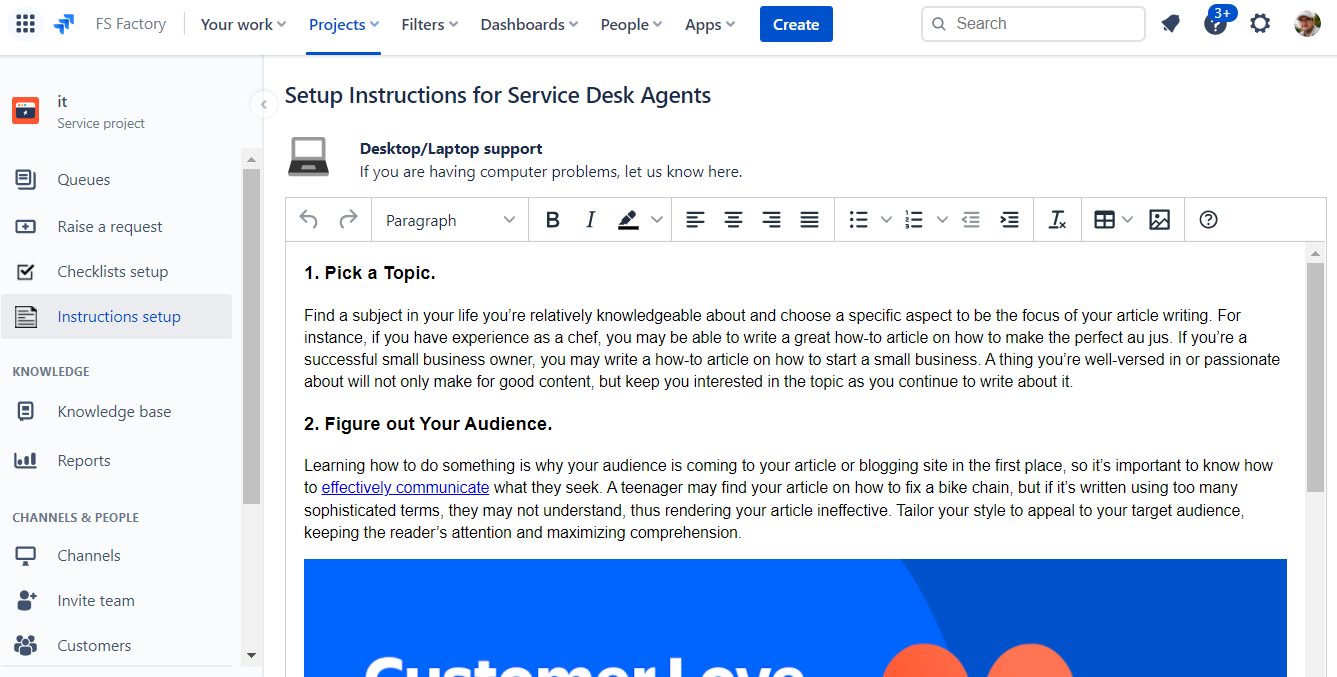Open Checklists setup in sidebar
This screenshot has width=1337, height=677.
click(117, 272)
